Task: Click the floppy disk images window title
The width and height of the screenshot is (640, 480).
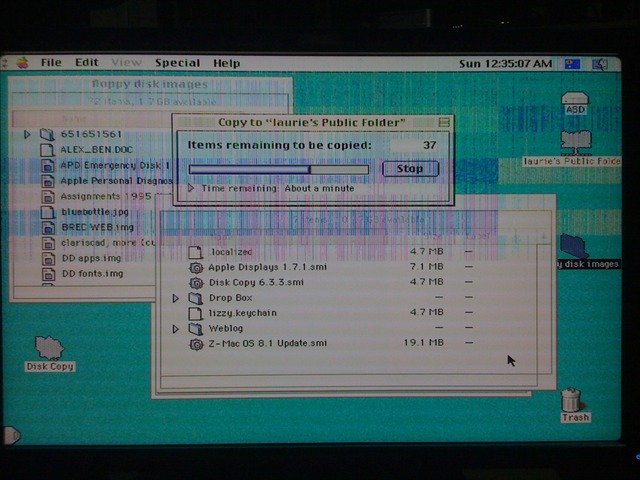Action: coord(150,84)
